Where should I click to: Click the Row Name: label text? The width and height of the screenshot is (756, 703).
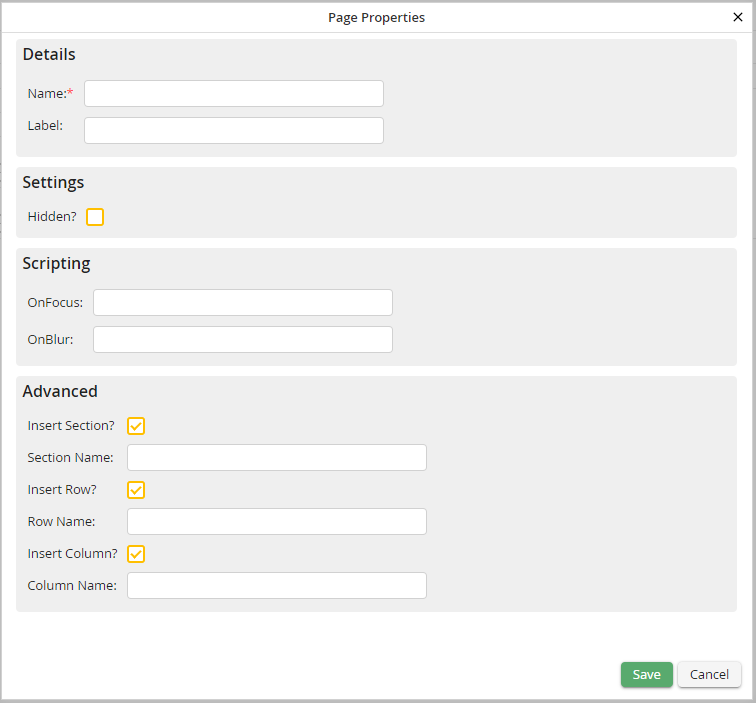61,522
